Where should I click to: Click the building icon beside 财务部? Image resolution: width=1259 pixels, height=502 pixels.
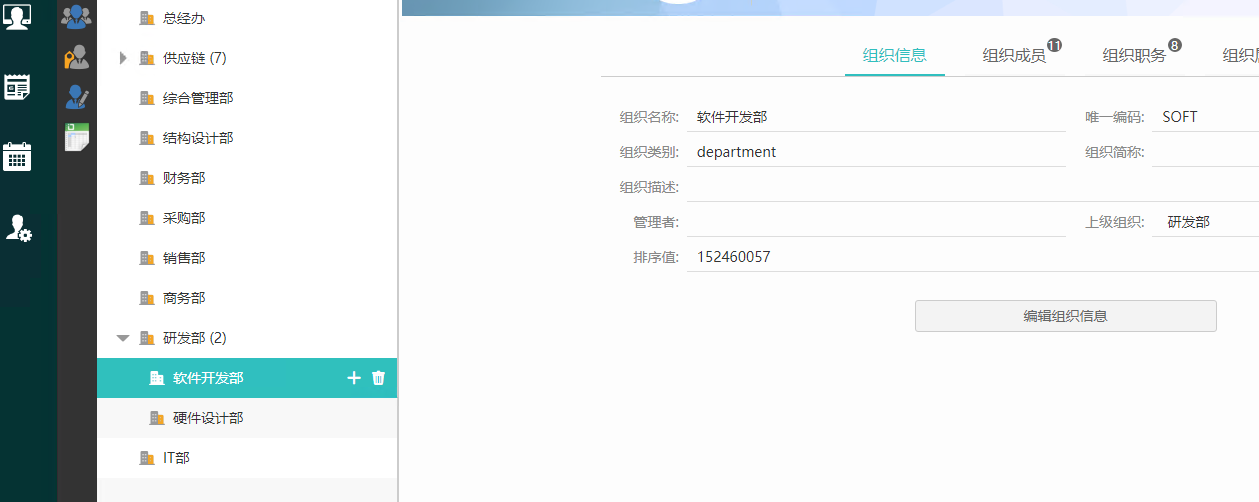point(147,178)
